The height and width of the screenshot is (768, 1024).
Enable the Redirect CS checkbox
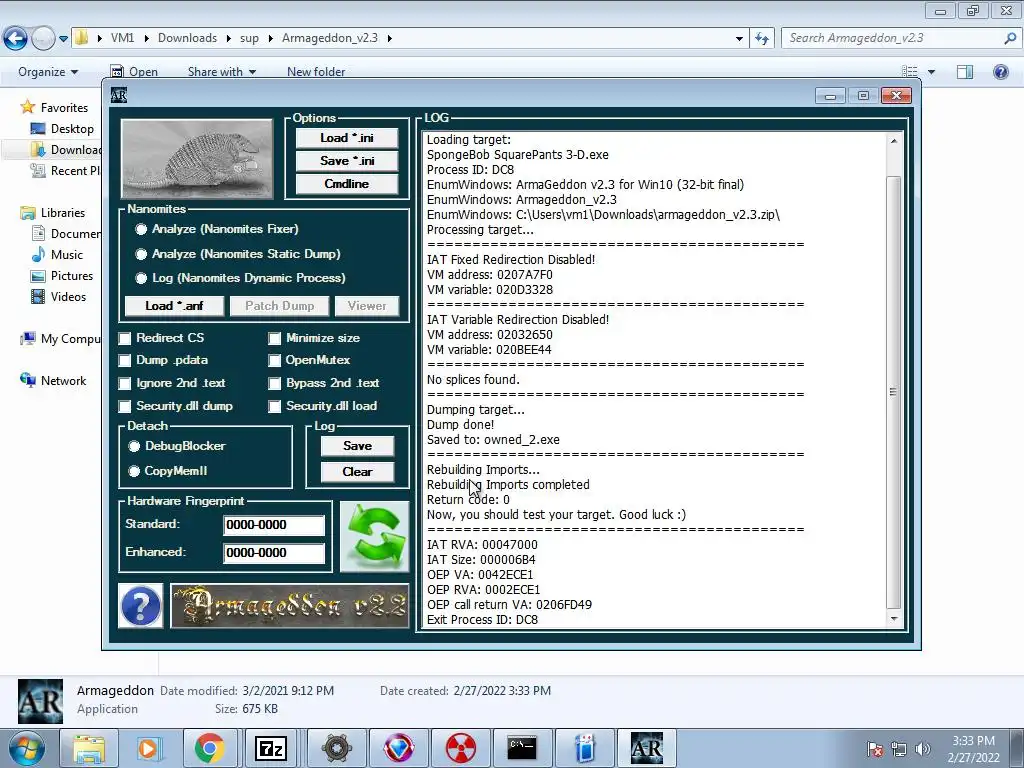(x=125, y=338)
